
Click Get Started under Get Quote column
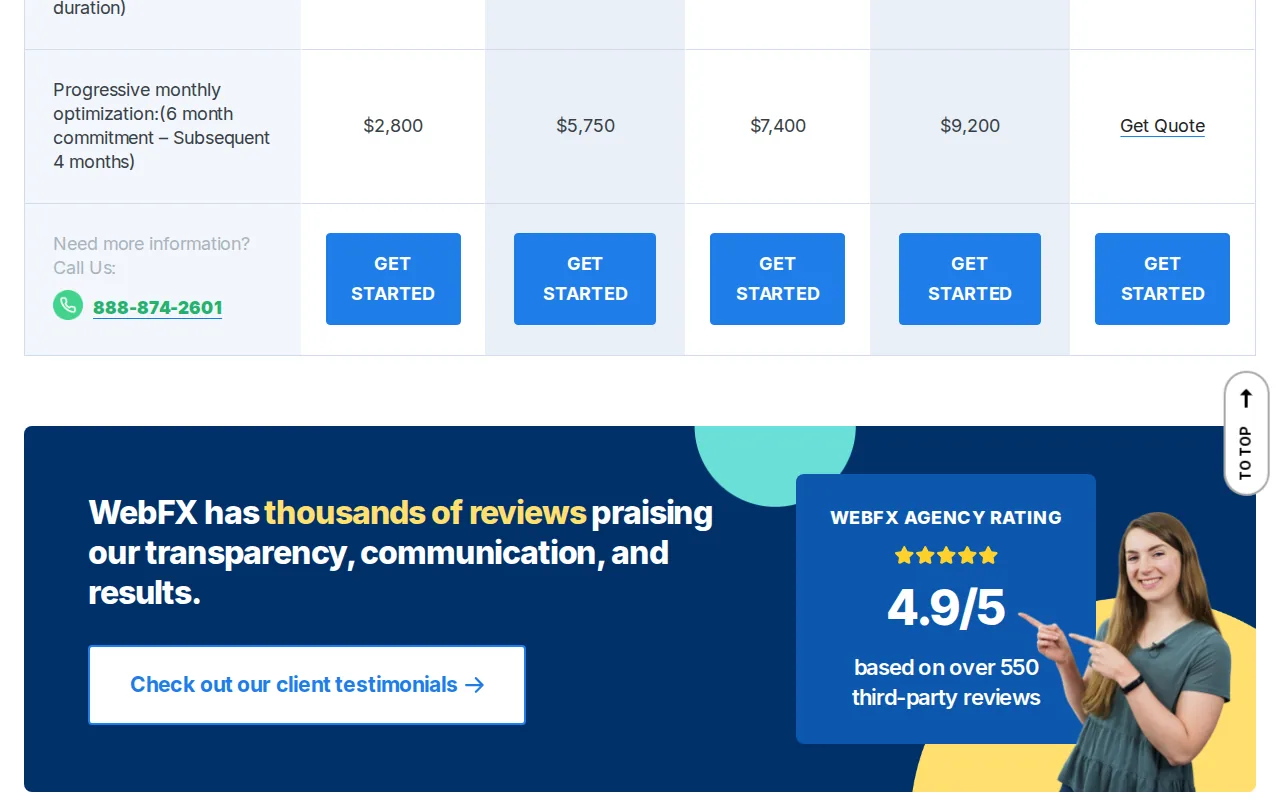(x=1162, y=279)
